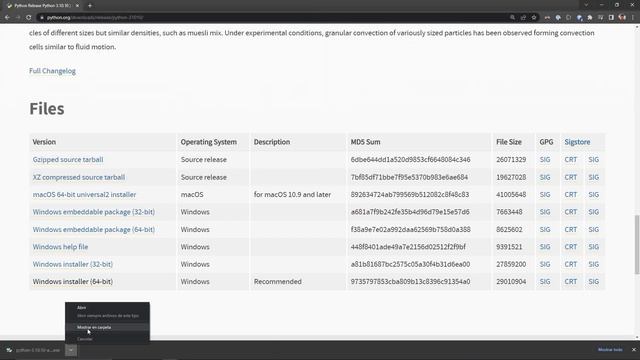This screenshot has height=360, width=640.
Task: Bookmark this page with the star icon
Action: [x=534, y=18]
